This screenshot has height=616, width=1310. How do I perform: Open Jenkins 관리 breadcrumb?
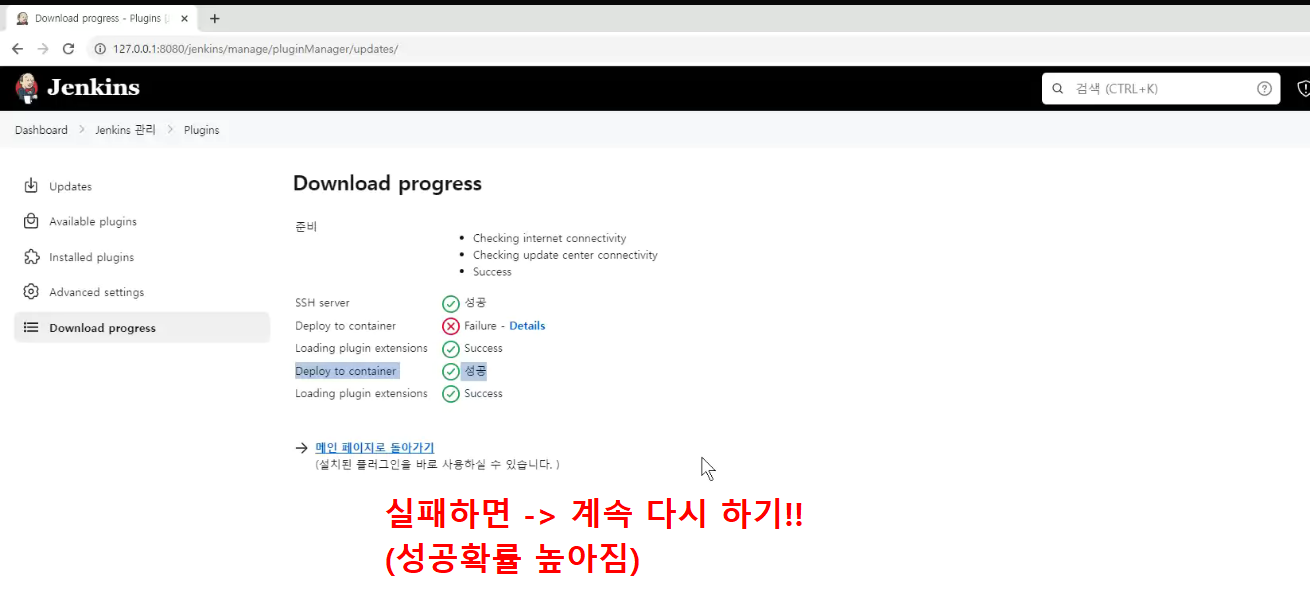(x=125, y=130)
